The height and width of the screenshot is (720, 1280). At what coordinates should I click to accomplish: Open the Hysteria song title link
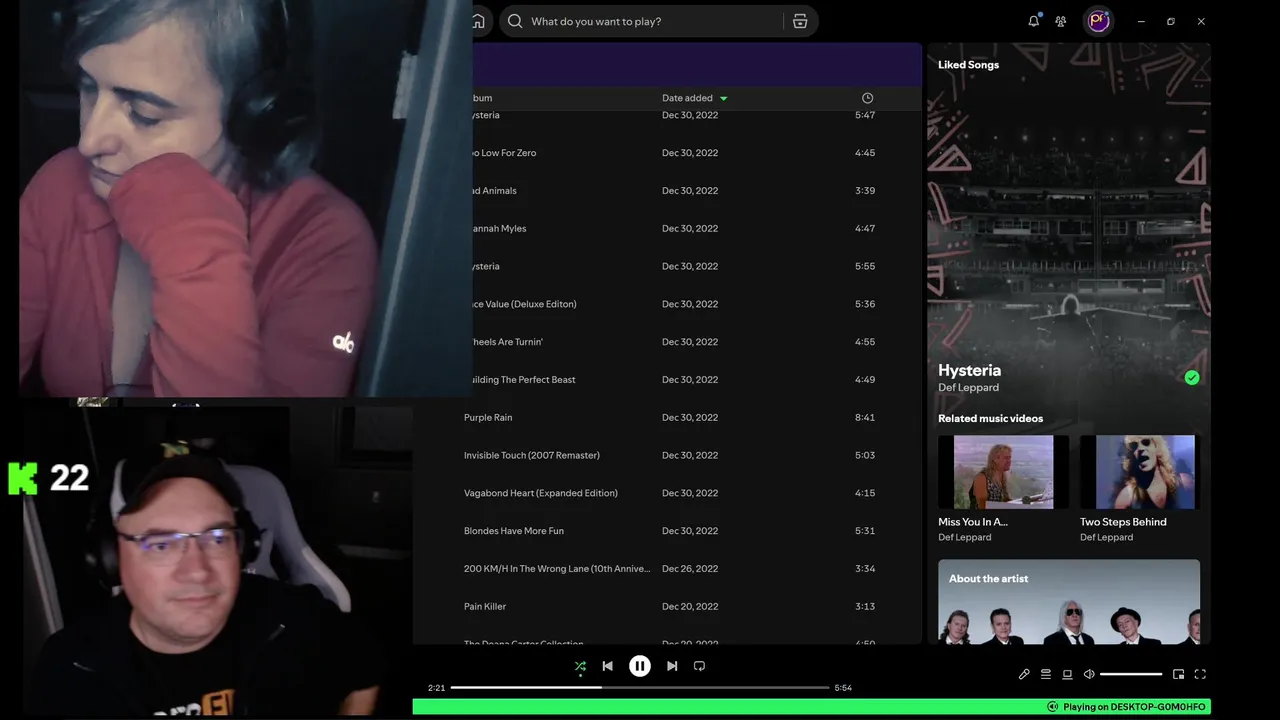tap(969, 370)
